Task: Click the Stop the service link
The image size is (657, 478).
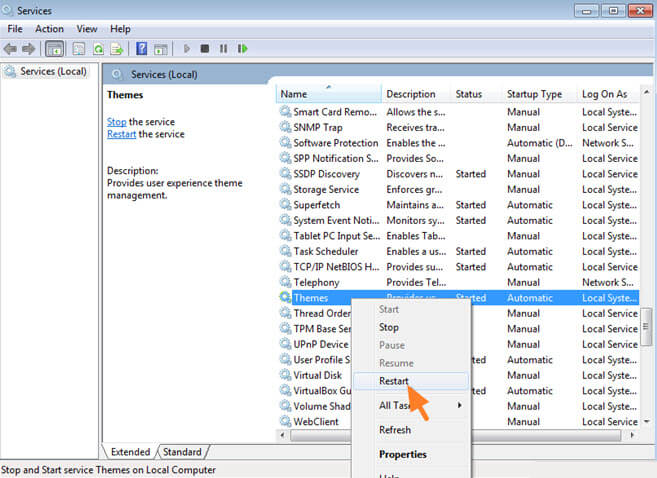Action: coord(116,122)
